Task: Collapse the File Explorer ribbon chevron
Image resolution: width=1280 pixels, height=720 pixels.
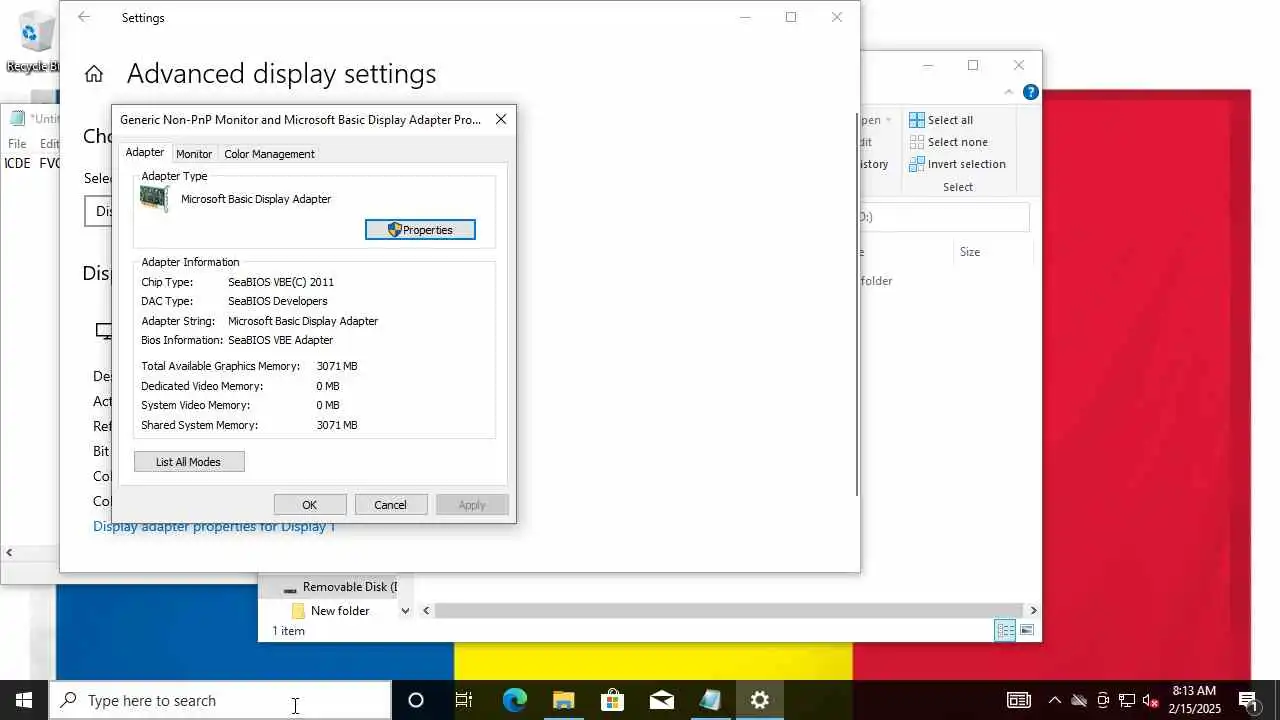Action: tap(1008, 92)
